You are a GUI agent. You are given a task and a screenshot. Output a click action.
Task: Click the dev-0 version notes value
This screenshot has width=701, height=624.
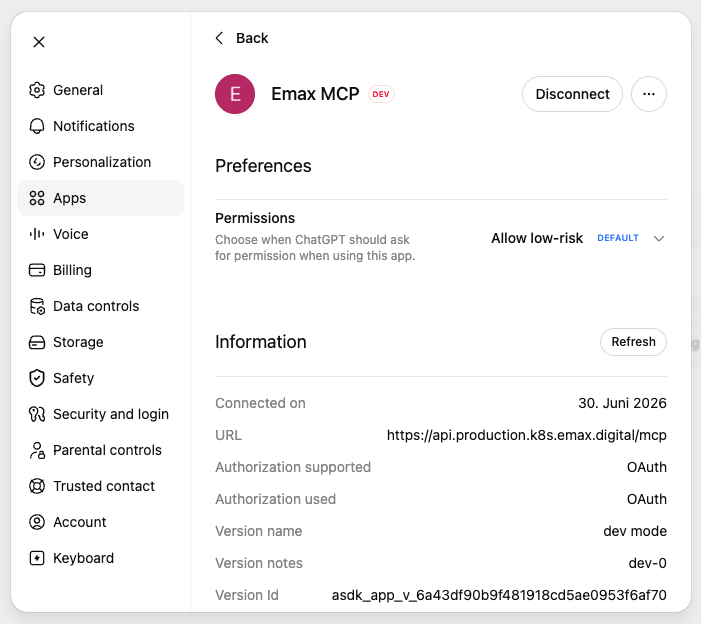pos(647,563)
